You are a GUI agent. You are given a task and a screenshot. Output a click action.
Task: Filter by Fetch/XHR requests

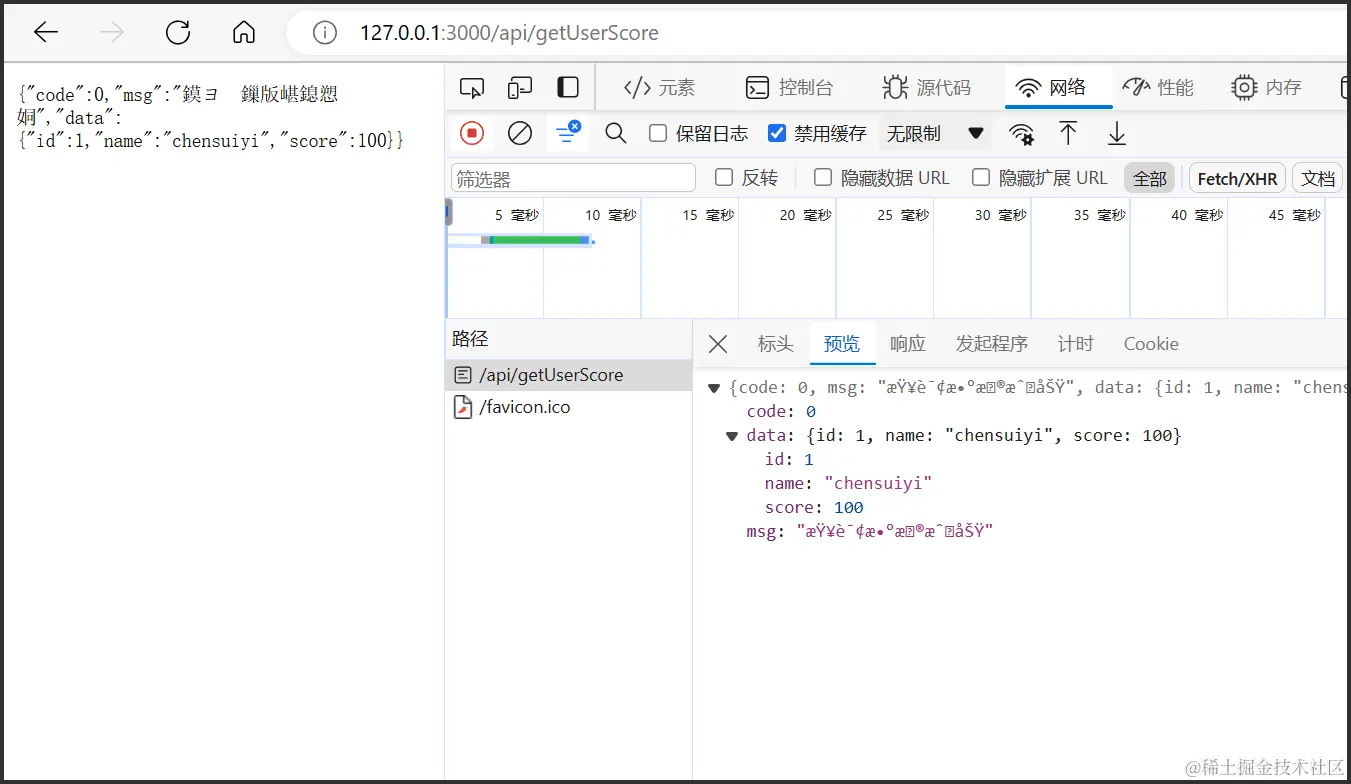[x=1237, y=178]
